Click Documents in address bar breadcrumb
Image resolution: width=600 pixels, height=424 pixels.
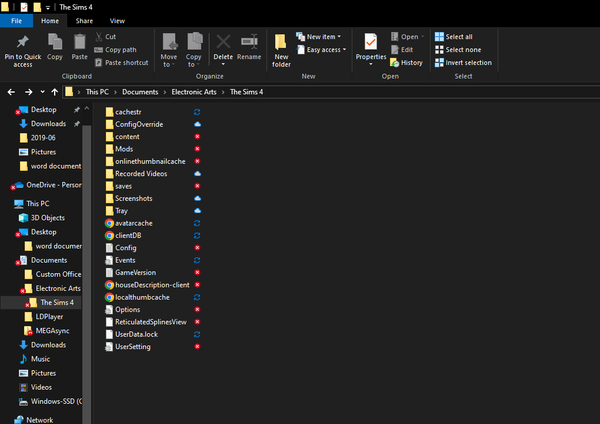140,92
